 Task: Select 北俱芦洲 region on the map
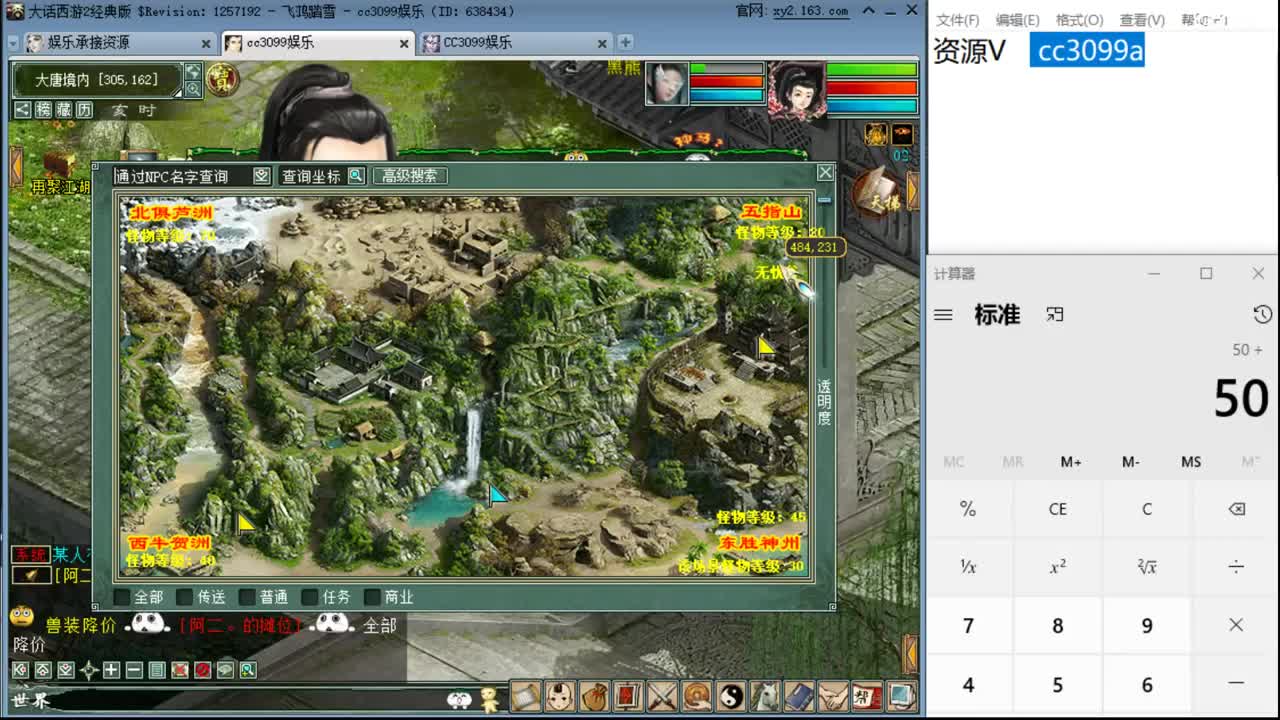pos(171,213)
